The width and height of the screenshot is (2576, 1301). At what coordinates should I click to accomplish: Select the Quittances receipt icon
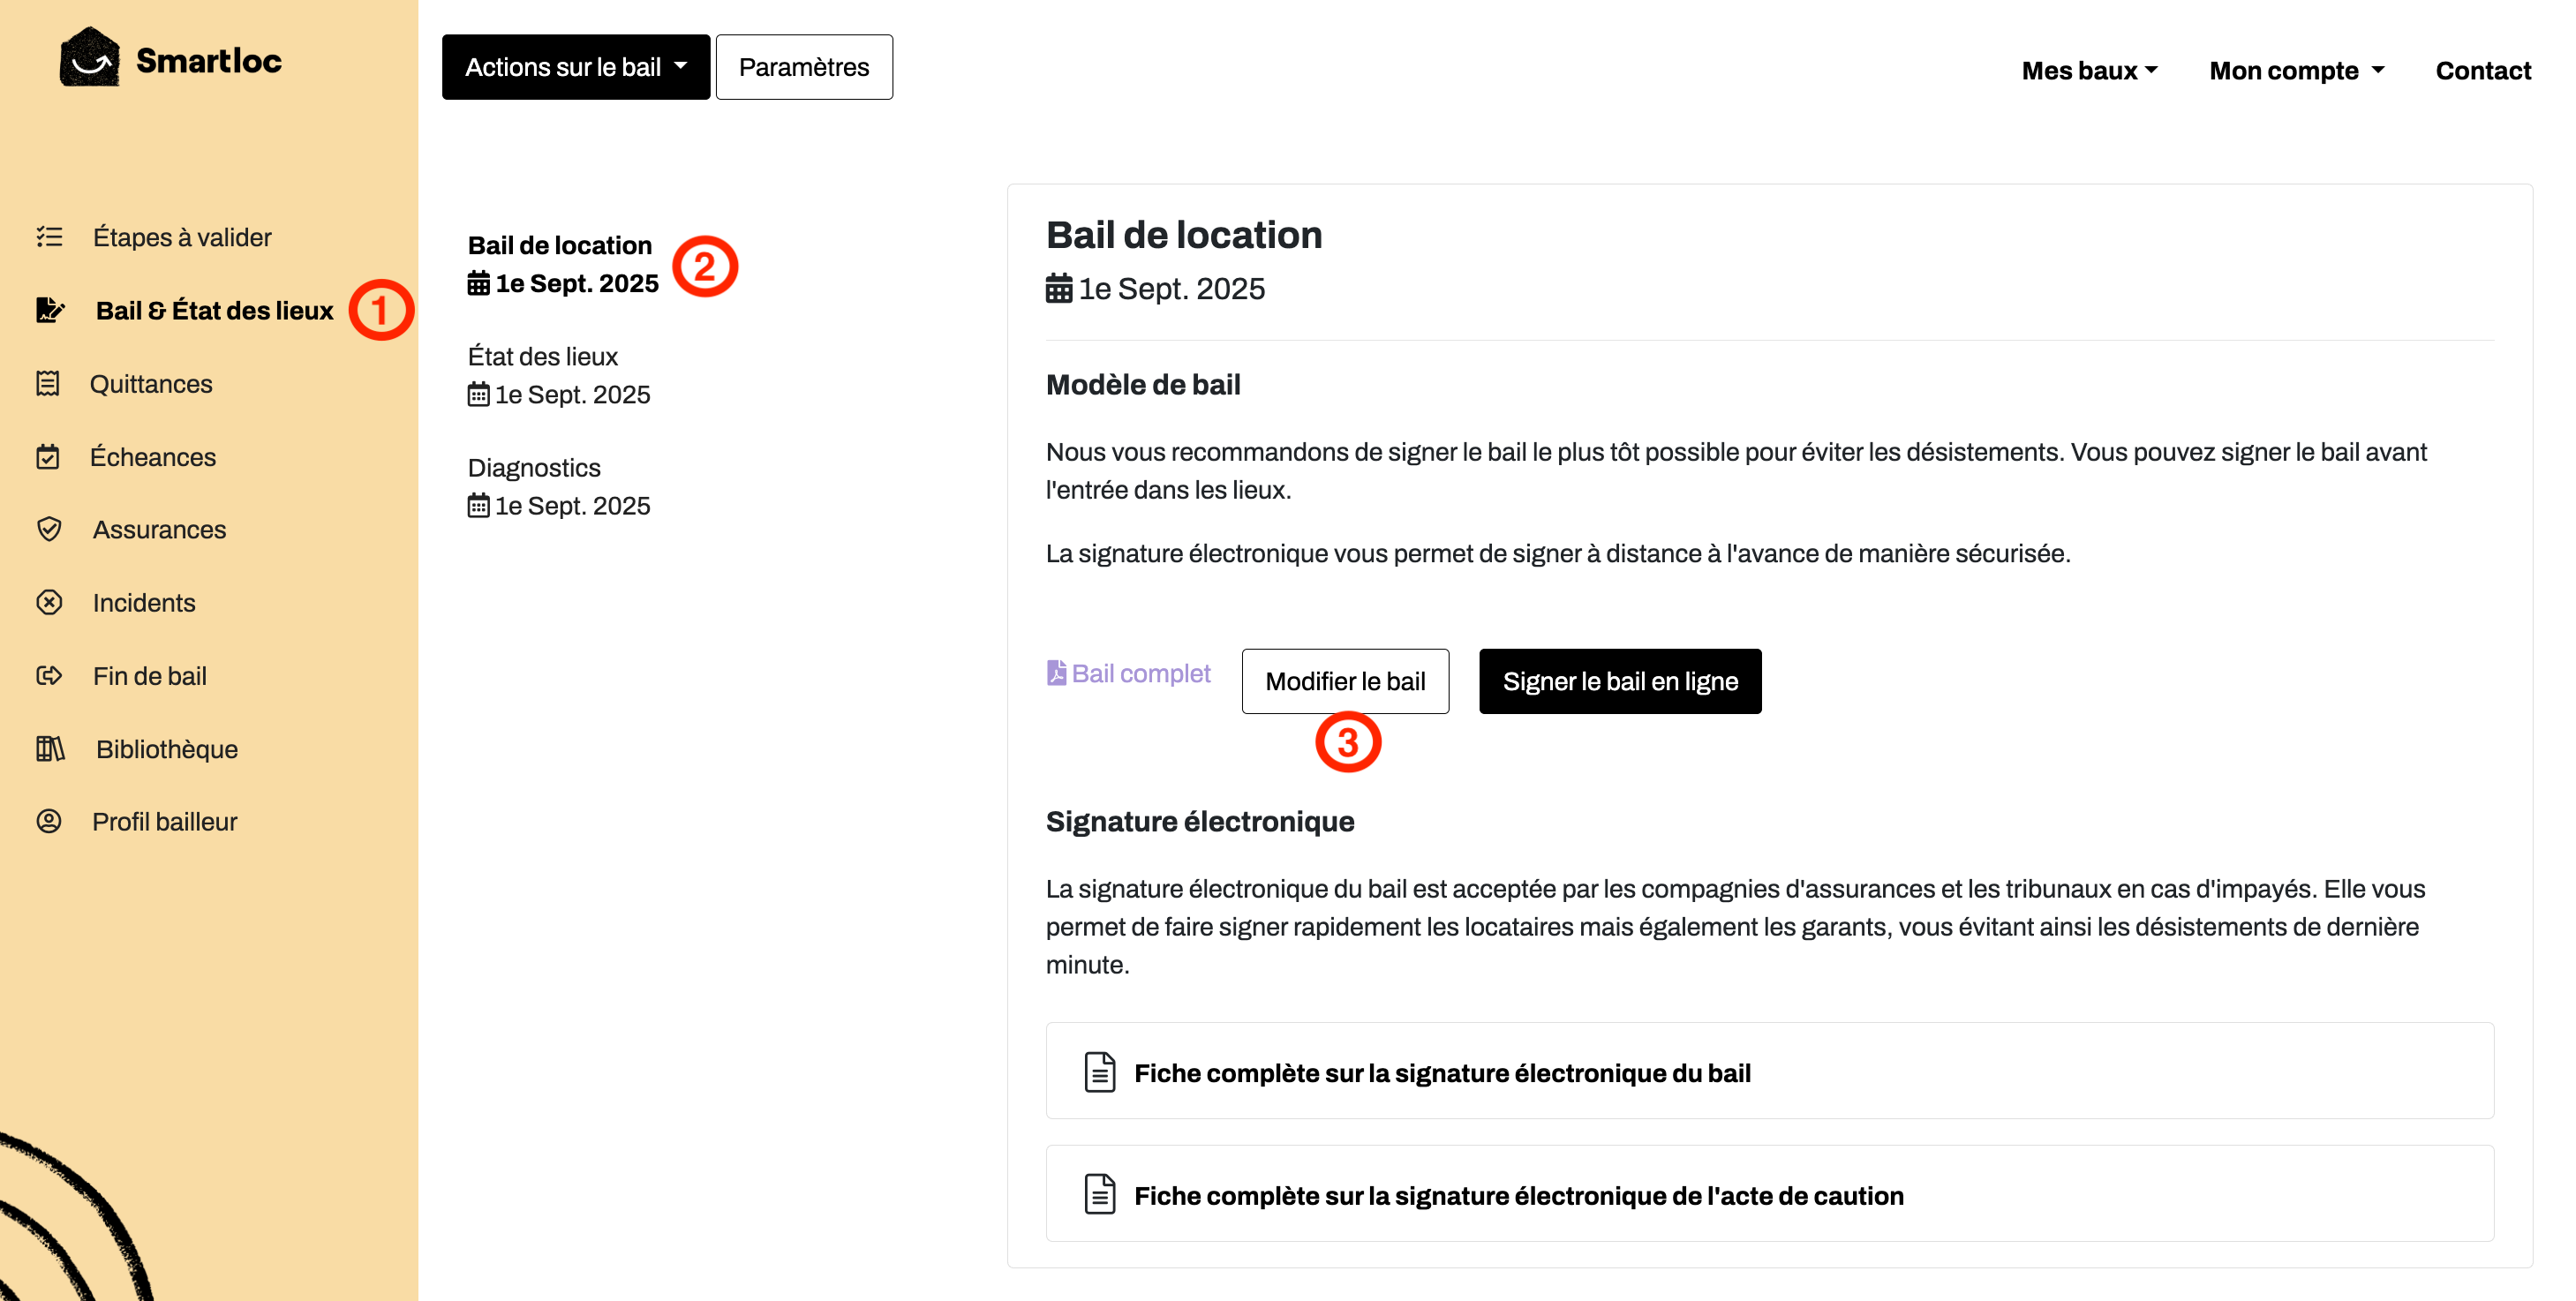[48, 383]
